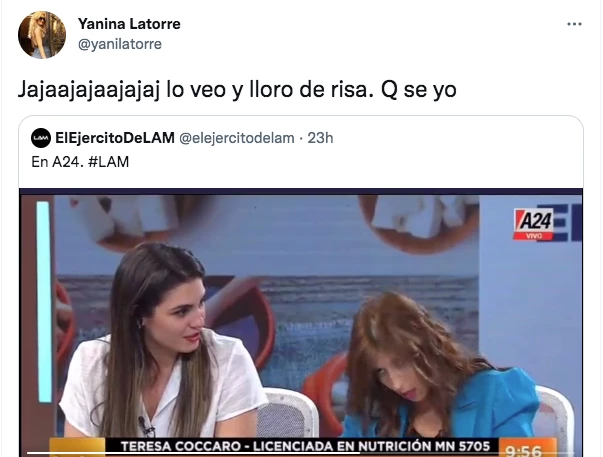Click Yanina Latorre's profile avatar
This screenshot has width=603, height=457.
click(42, 35)
